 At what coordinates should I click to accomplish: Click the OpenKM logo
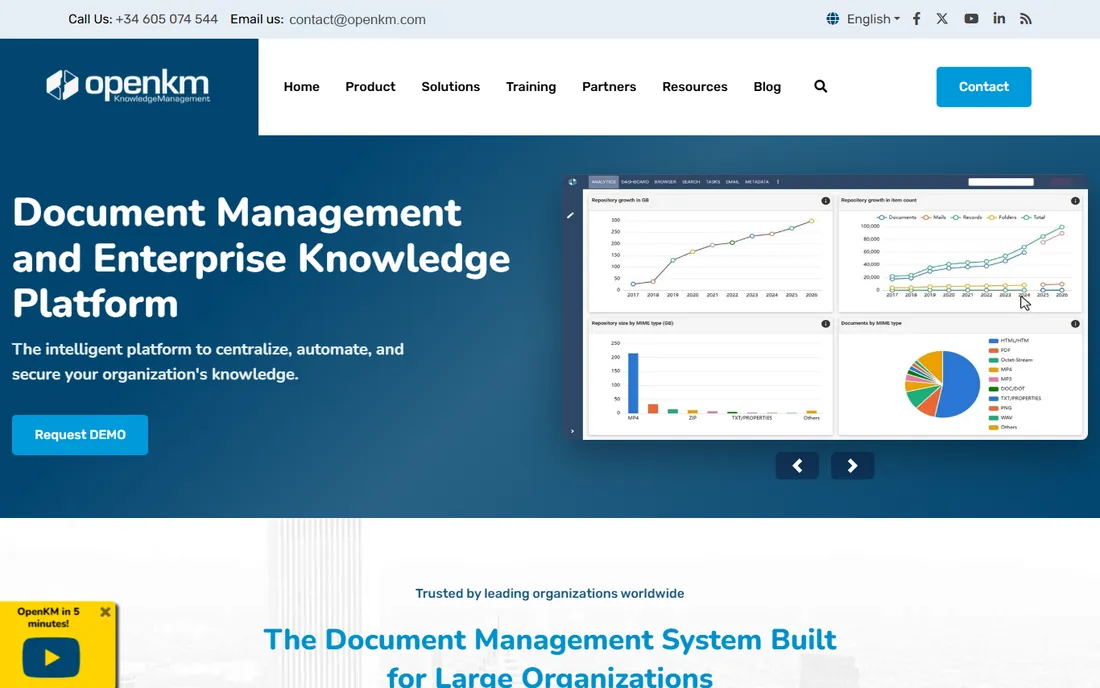[128, 86]
